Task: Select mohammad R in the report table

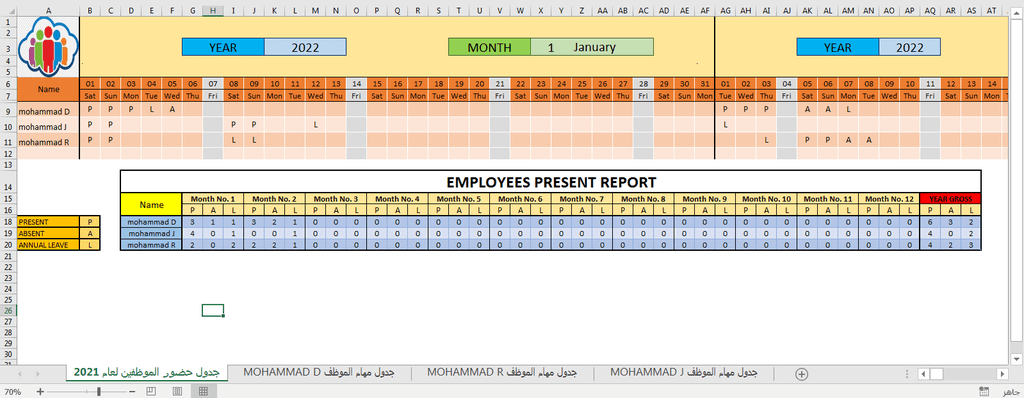Action: click(152, 244)
